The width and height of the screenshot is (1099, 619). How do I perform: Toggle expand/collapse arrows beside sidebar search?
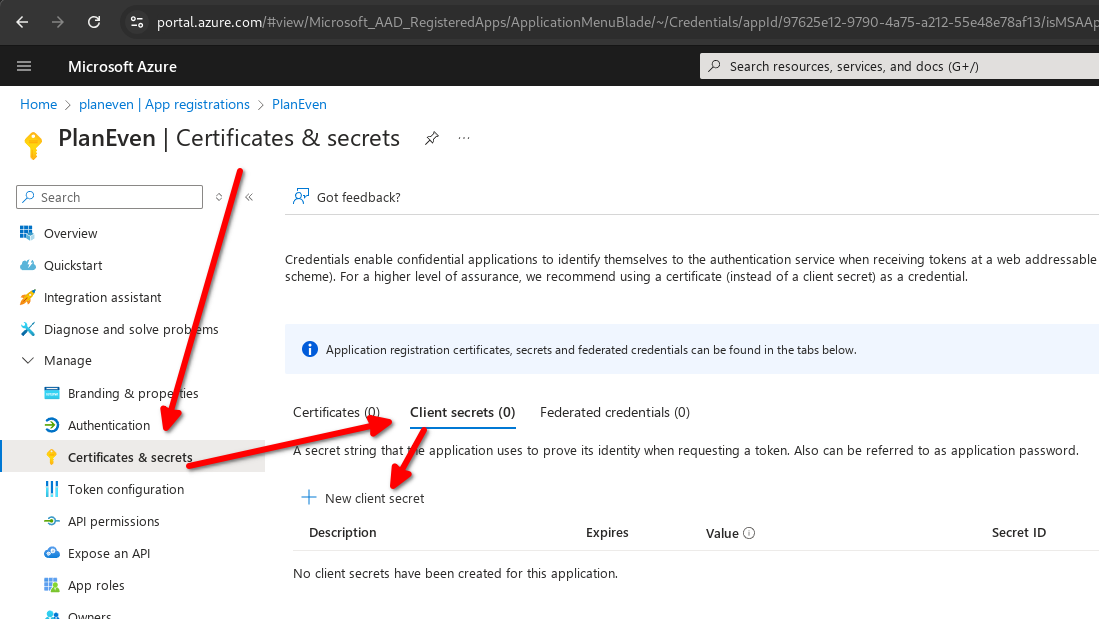coord(219,197)
